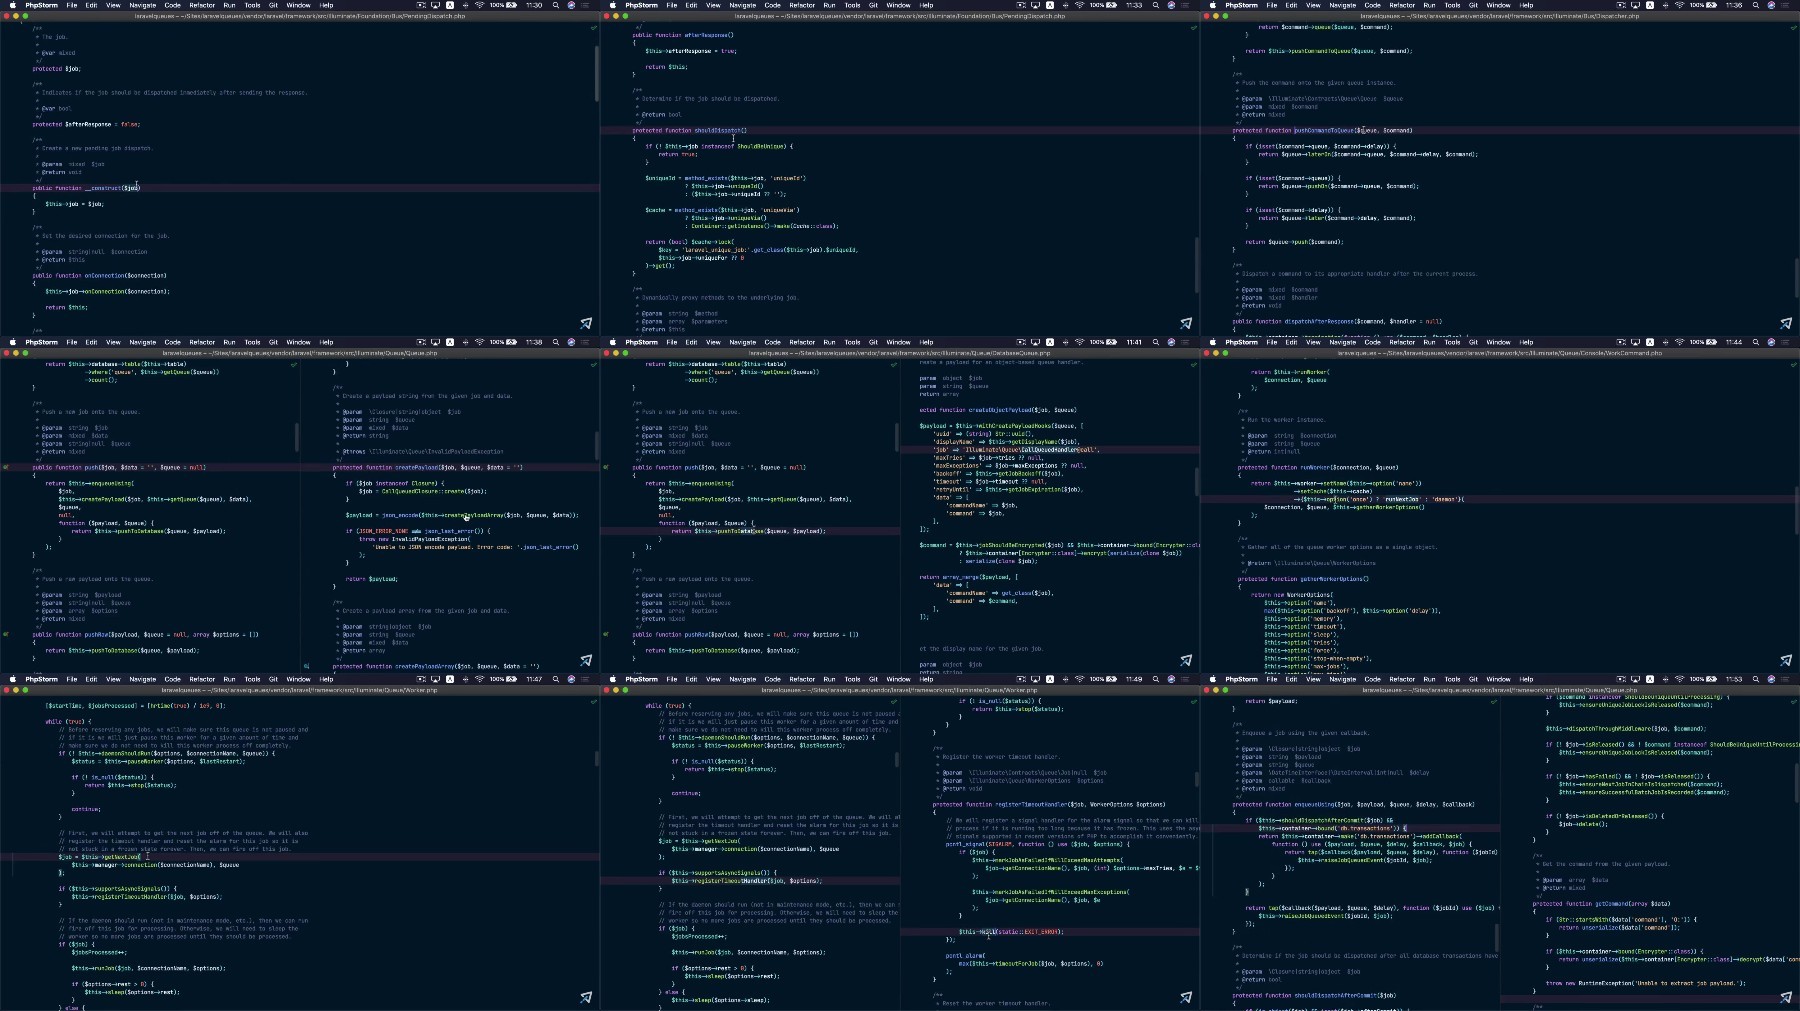The image size is (1800, 1011).
Task: Click the line 'public function __construct($job)' in the 11:30 window
Action: click(x=87, y=188)
